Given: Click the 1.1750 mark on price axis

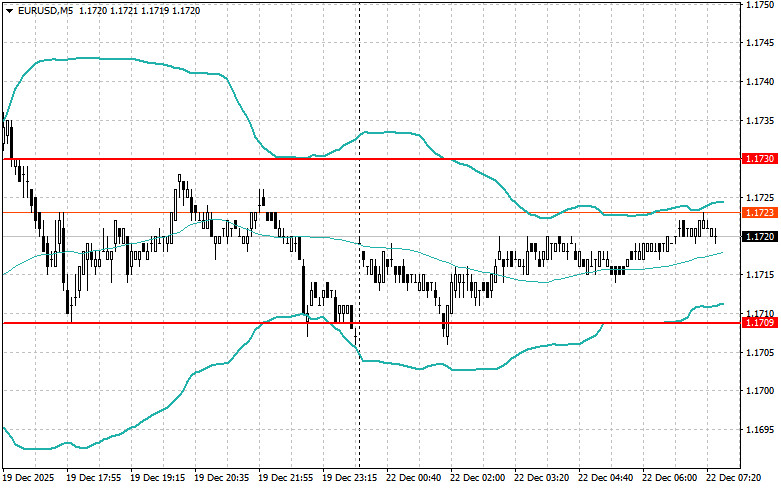Looking at the screenshot, I should (759, 6).
